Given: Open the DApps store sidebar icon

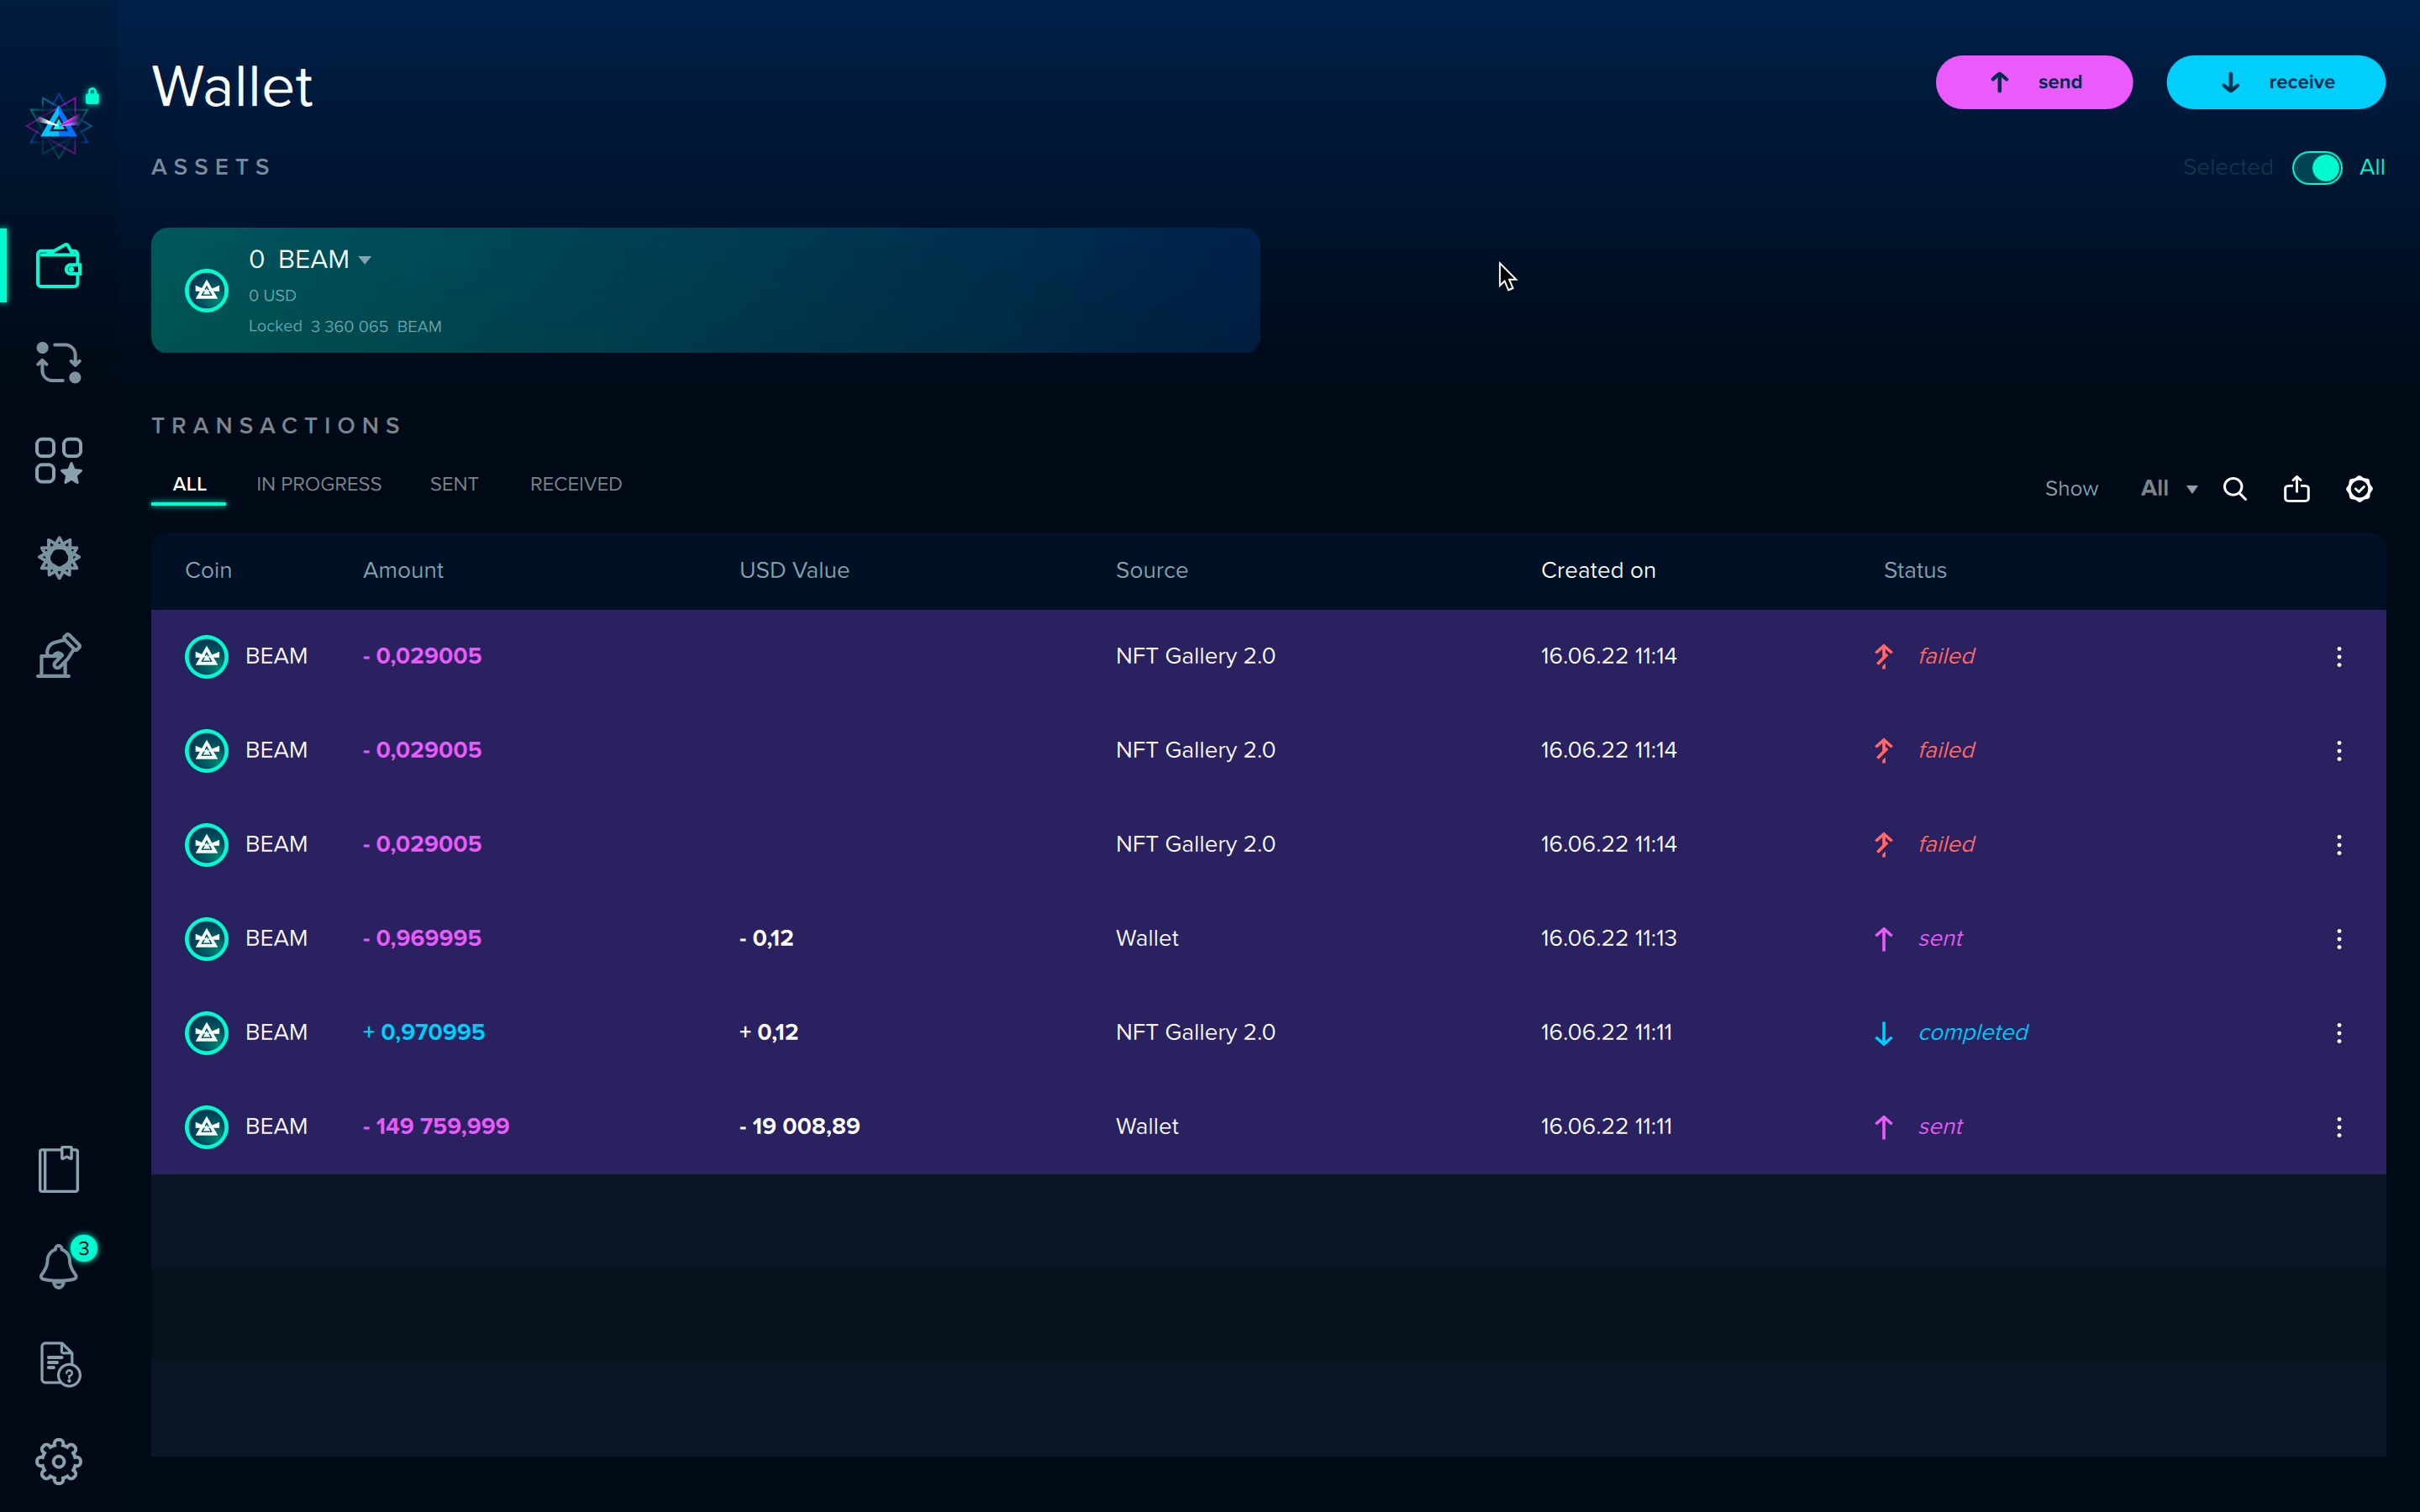Looking at the screenshot, I should (58, 460).
